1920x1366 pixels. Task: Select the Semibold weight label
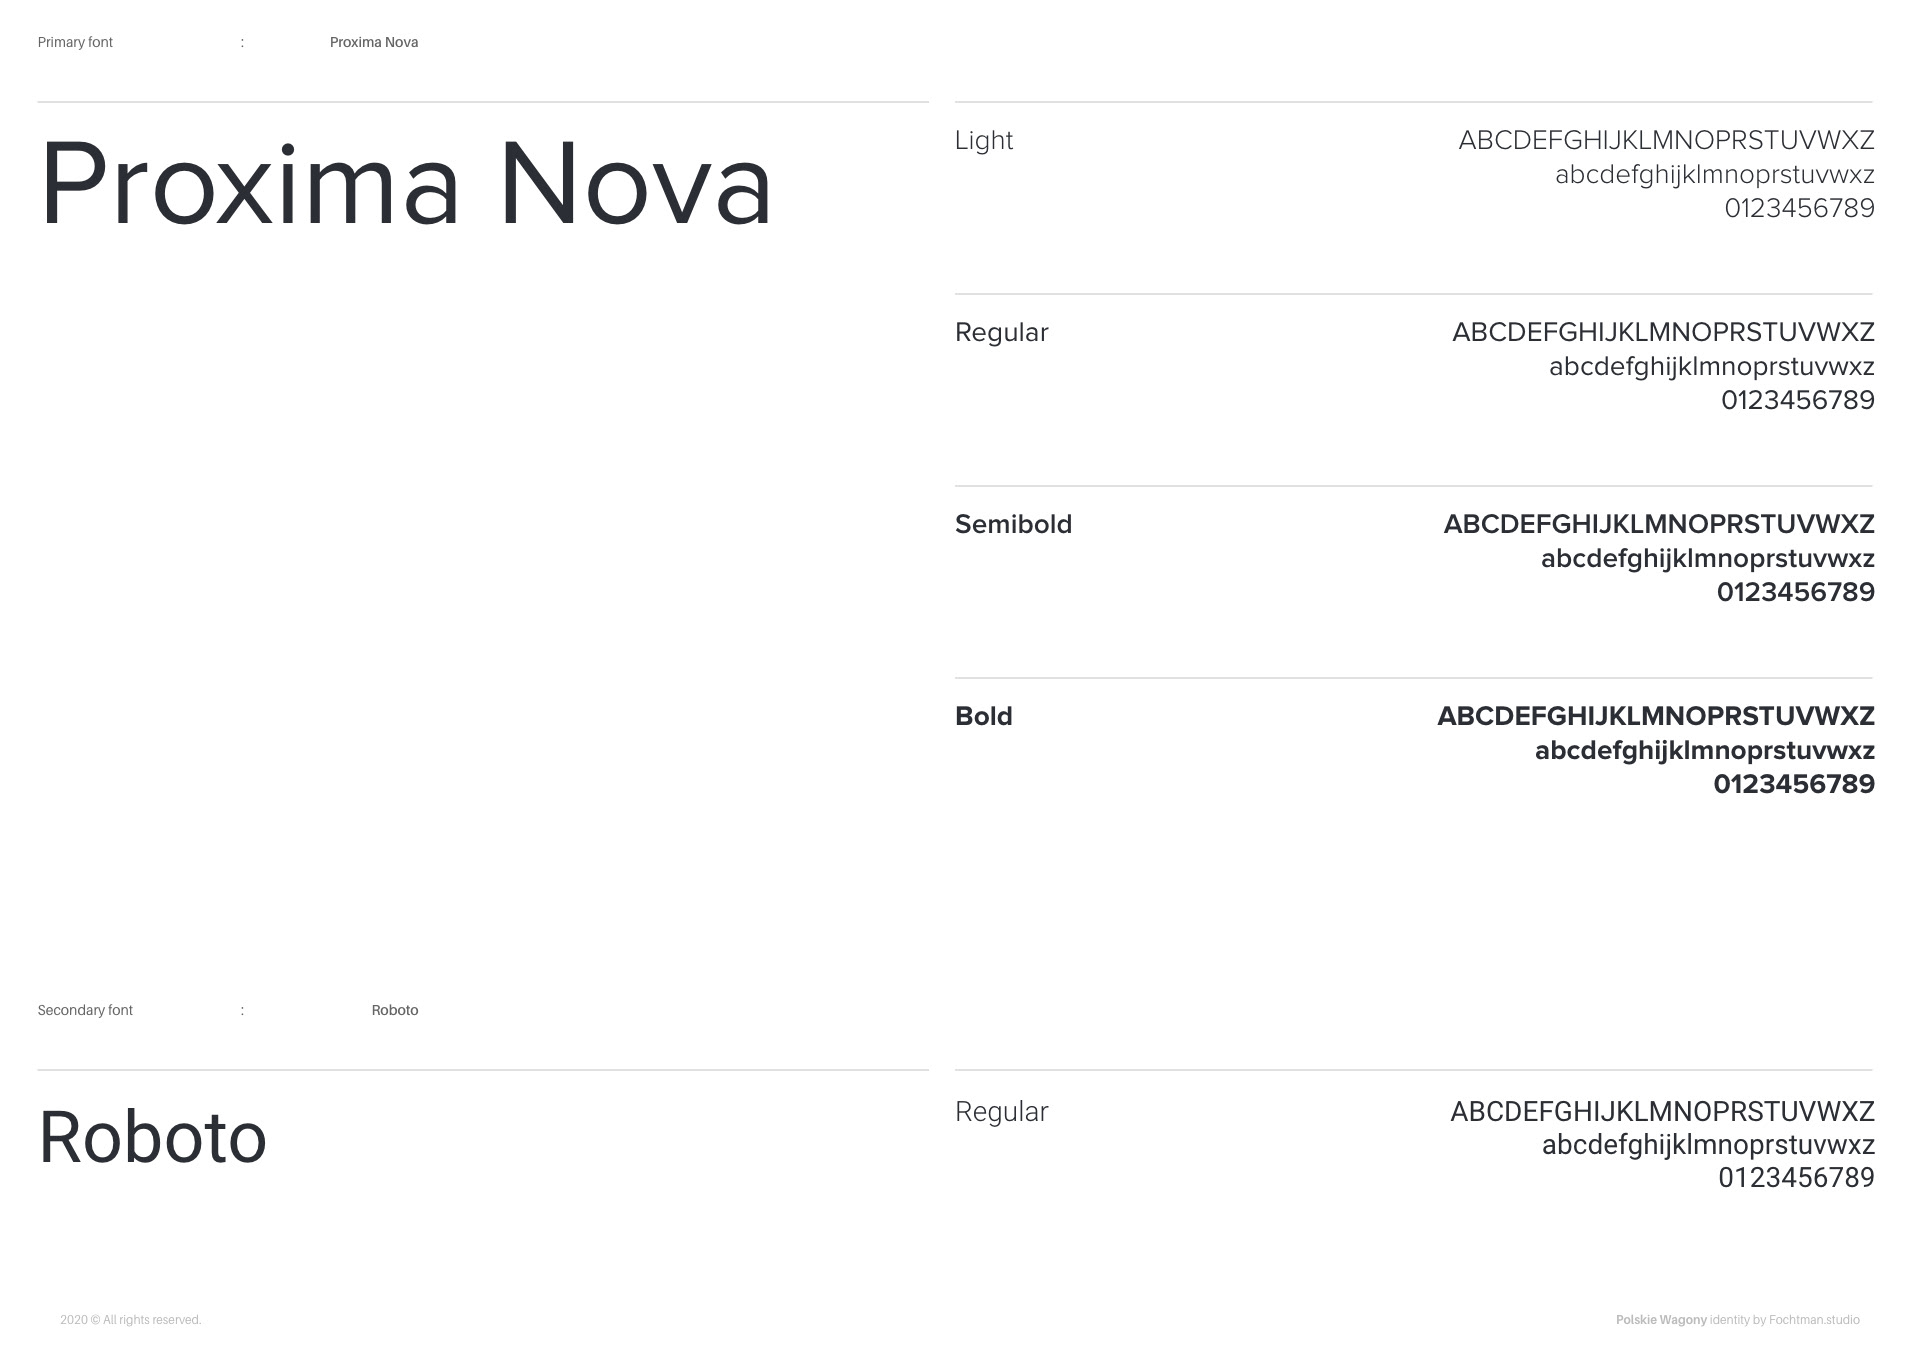coord(1013,524)
